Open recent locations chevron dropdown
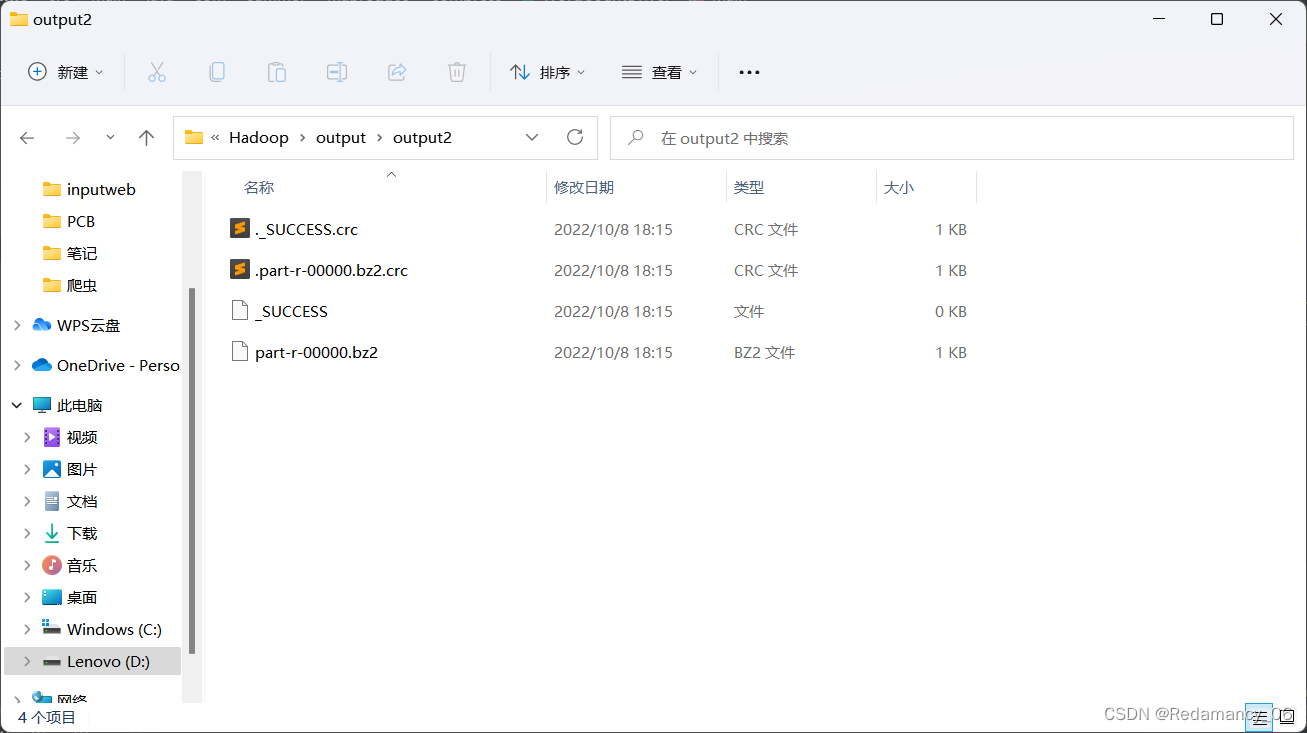The height and width of the screenshot is (733, 1307). (x=110, y=138)
